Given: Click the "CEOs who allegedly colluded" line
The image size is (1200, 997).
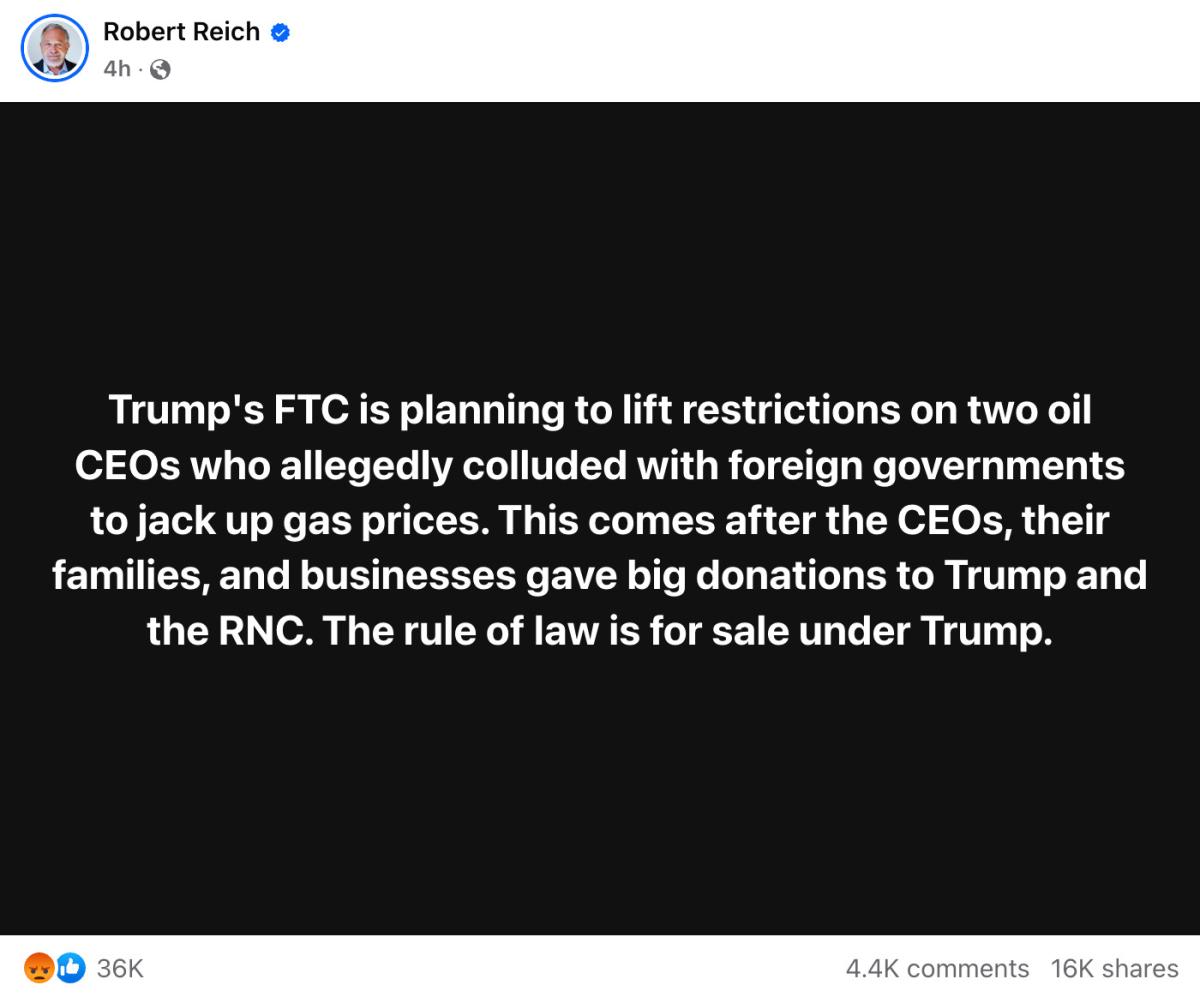Looking at the screenshot, I should pos(600,465).
